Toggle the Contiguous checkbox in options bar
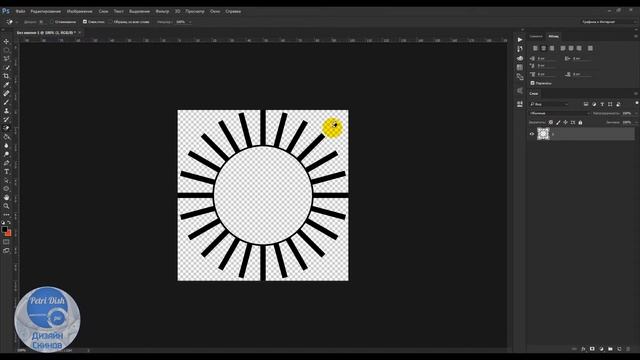 (x=85, y=22)
